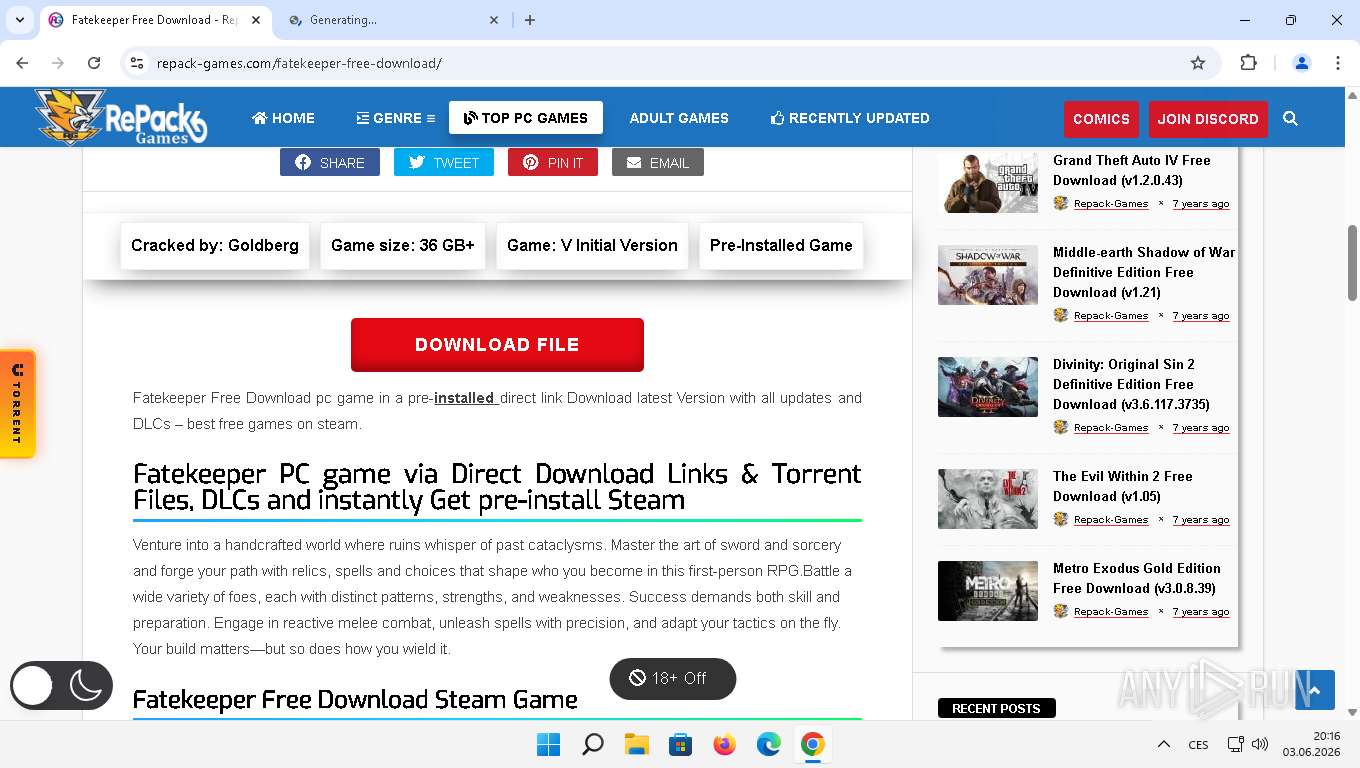Open Chrome extensions puzzle icon
The image size is (1360, 768).
(x=1248, y=63)
